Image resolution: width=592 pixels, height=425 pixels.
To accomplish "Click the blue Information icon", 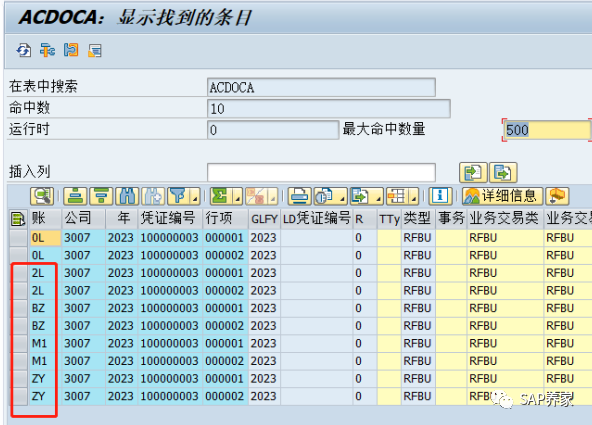I will 440,196.
